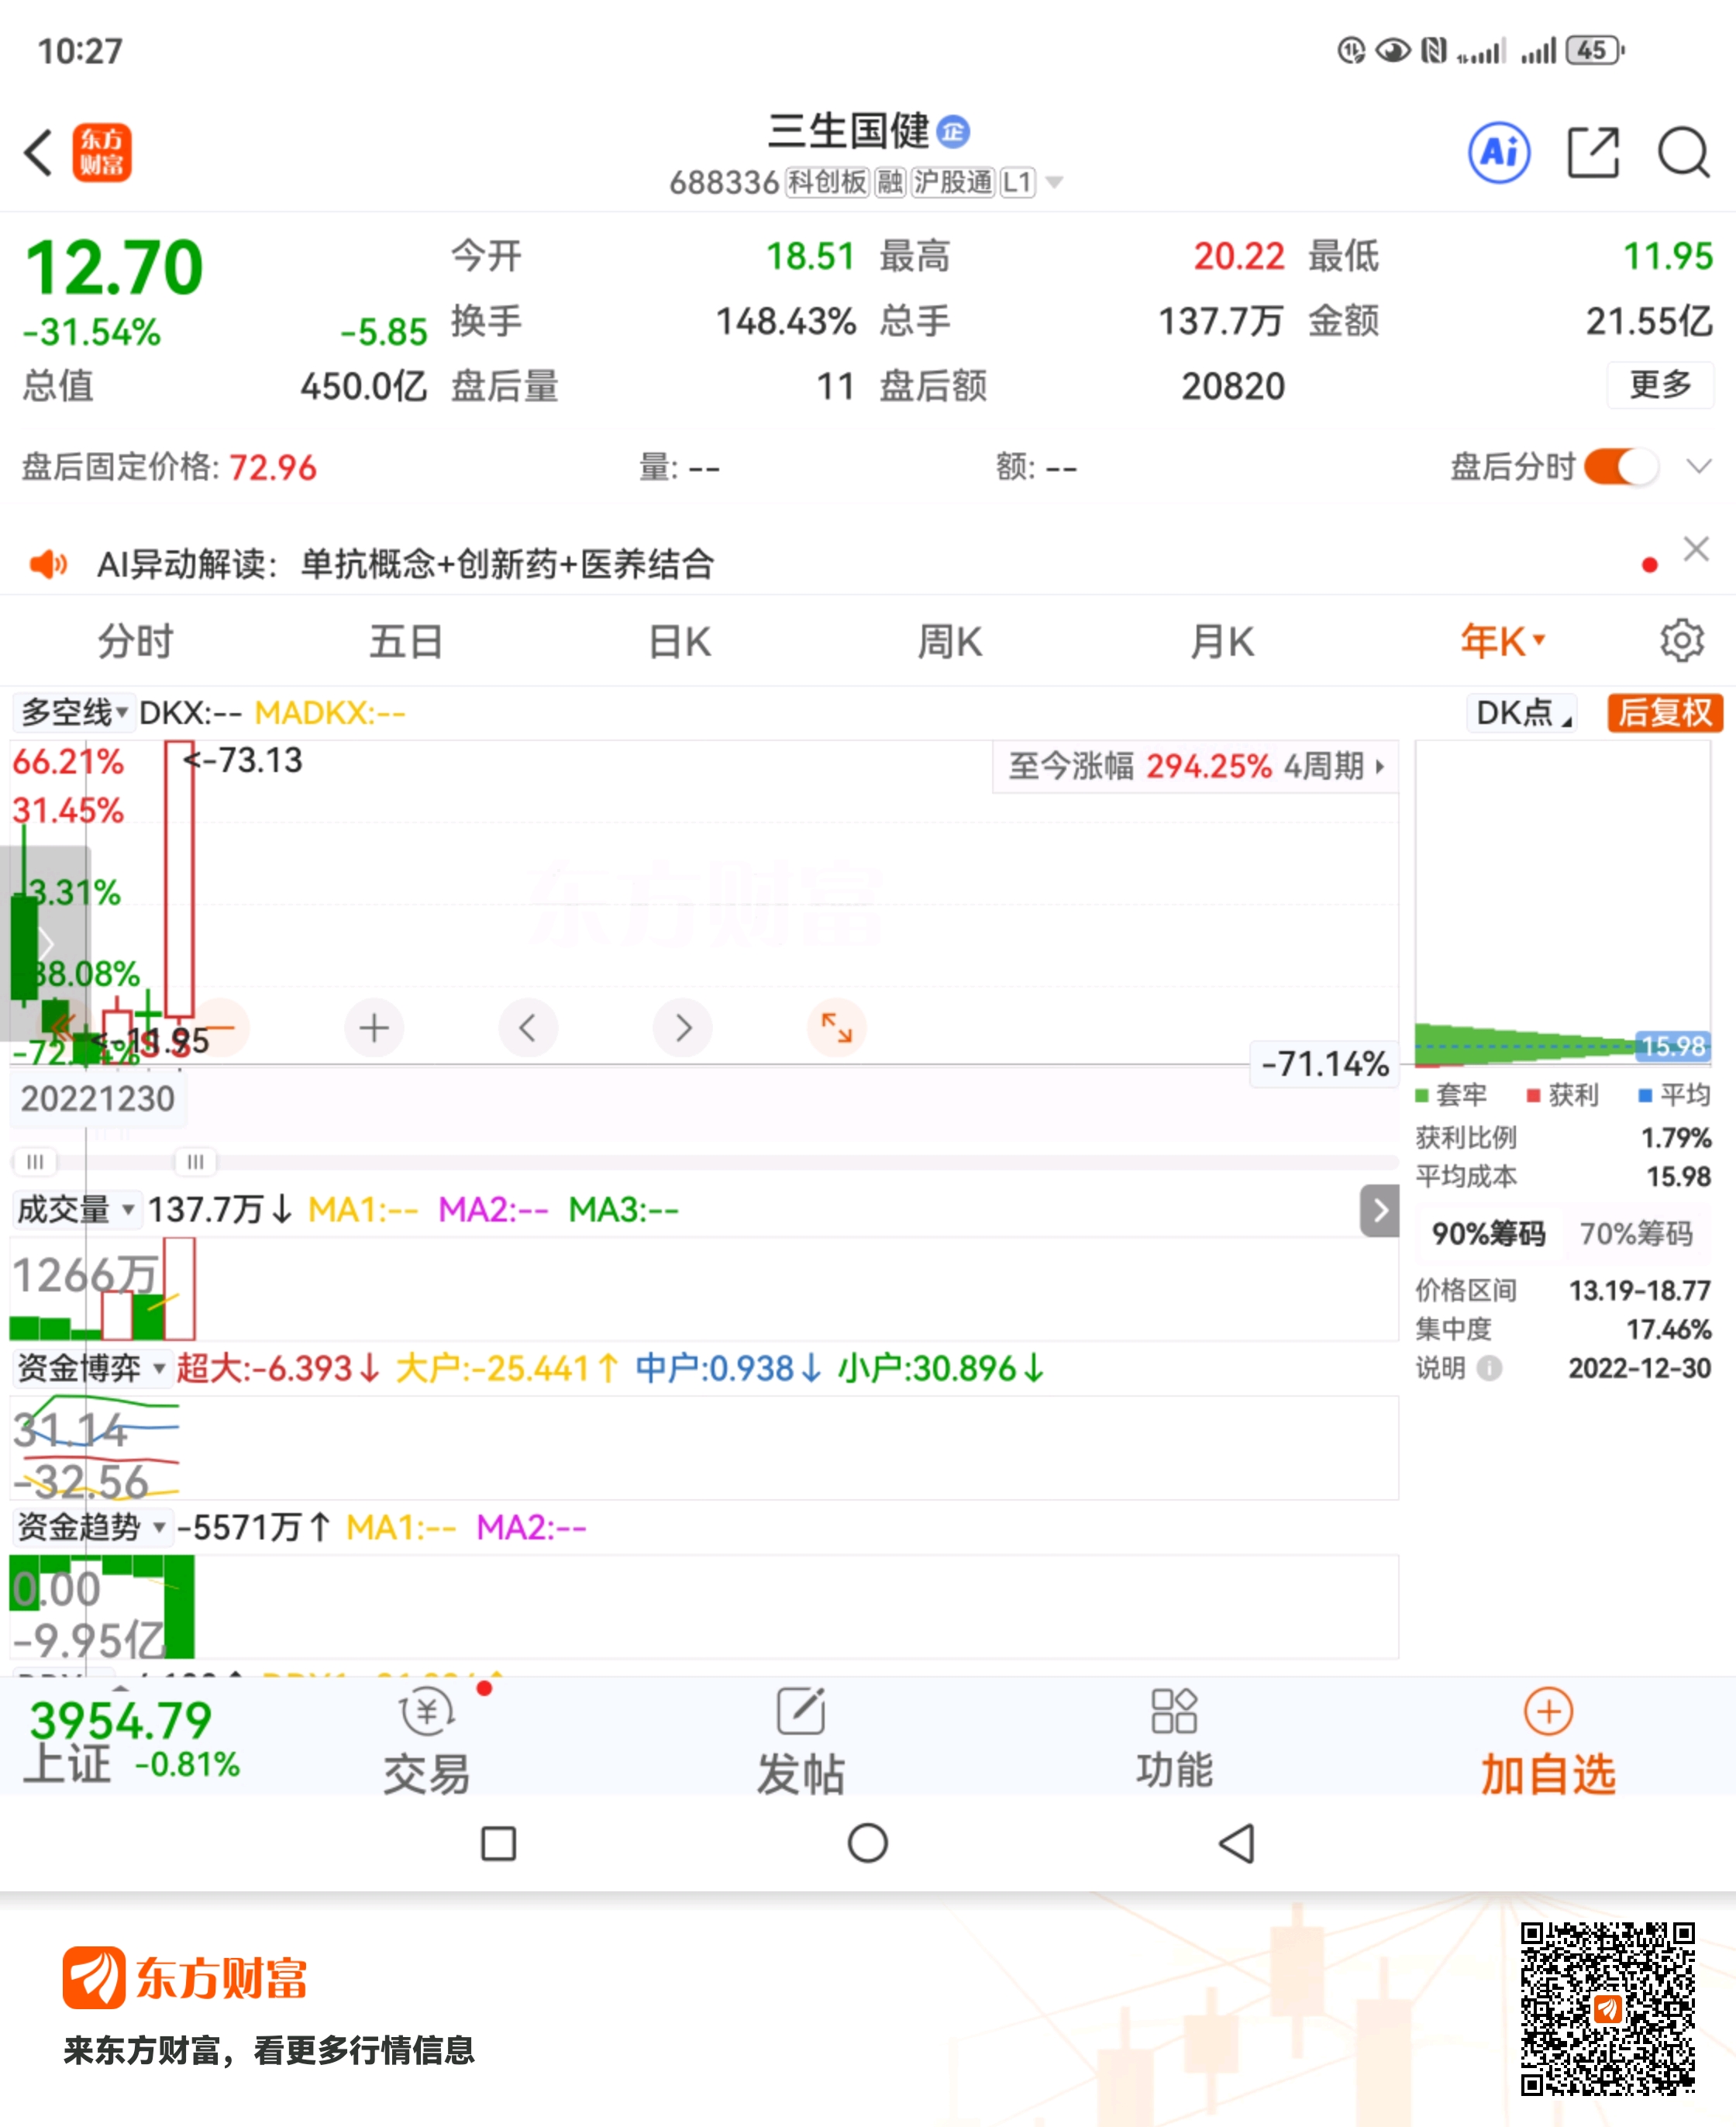Toggle 后复权 price adjustment
The image size is (1736, 2127).
coord(1664,713)
